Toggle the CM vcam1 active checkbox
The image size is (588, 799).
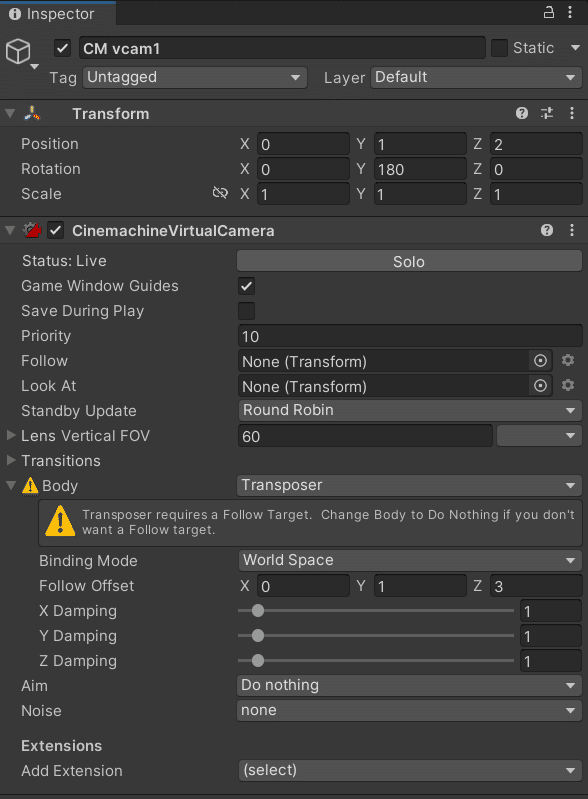(63, 48)
